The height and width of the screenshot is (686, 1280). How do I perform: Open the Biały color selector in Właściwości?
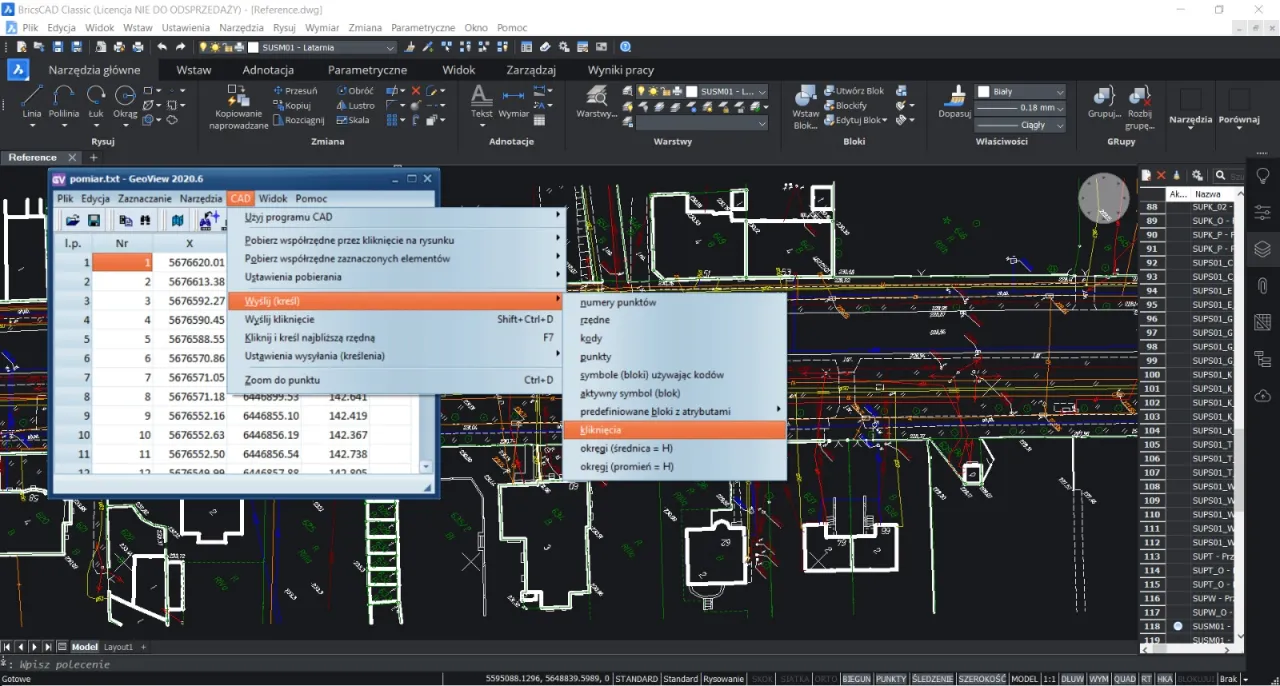point(1019,91)
